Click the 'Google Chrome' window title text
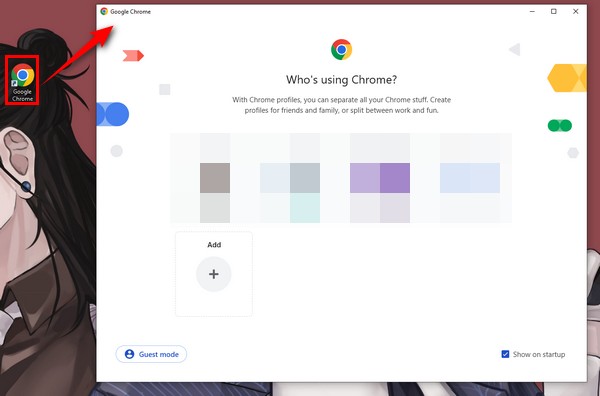This screenshot has width=600, height=396. 130,11
